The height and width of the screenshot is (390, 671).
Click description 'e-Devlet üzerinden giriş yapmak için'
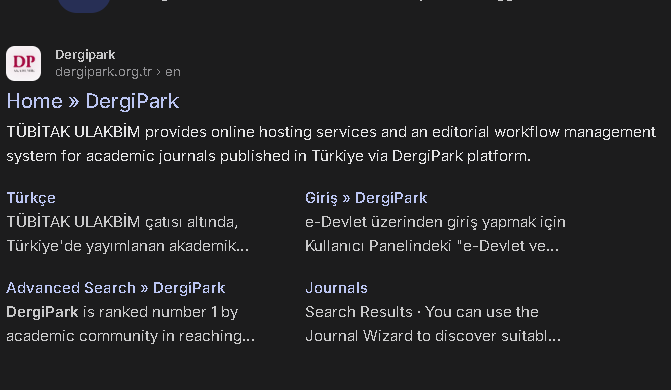[435, 222]
